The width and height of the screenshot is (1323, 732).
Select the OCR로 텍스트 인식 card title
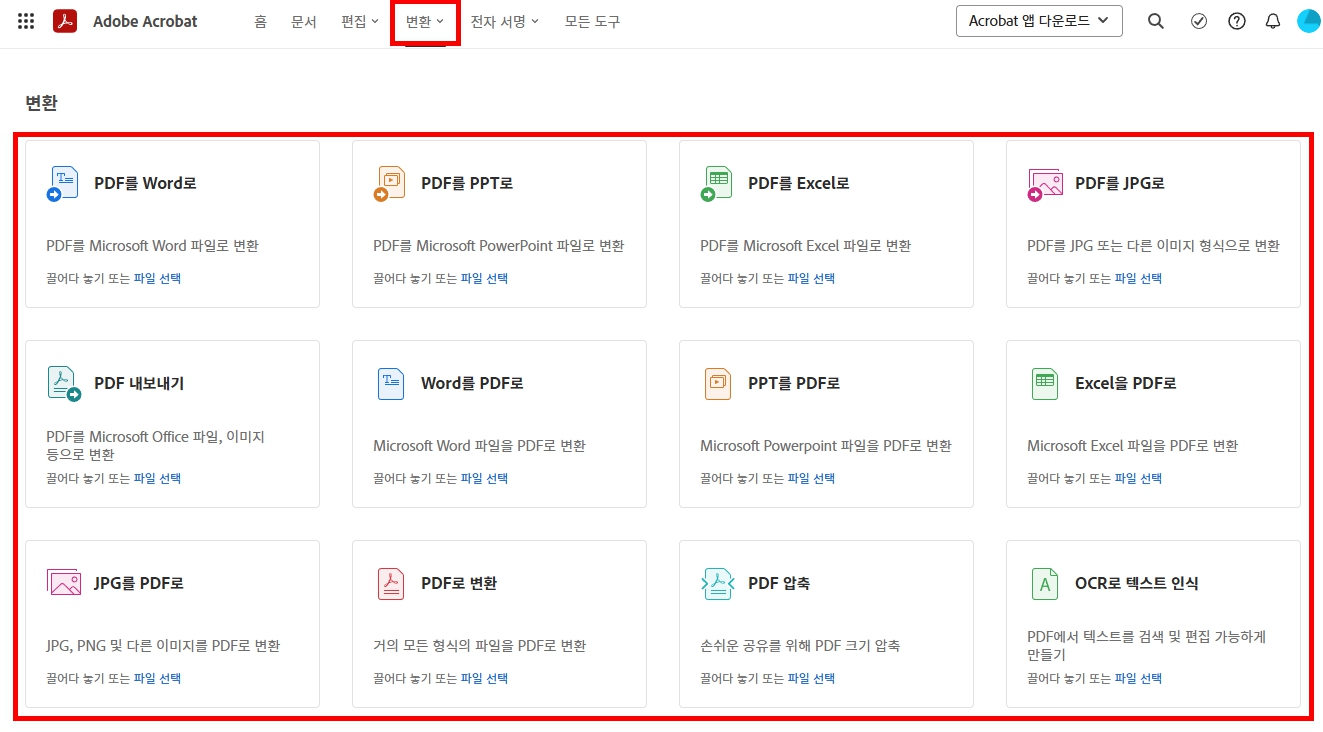point(1137,583)
